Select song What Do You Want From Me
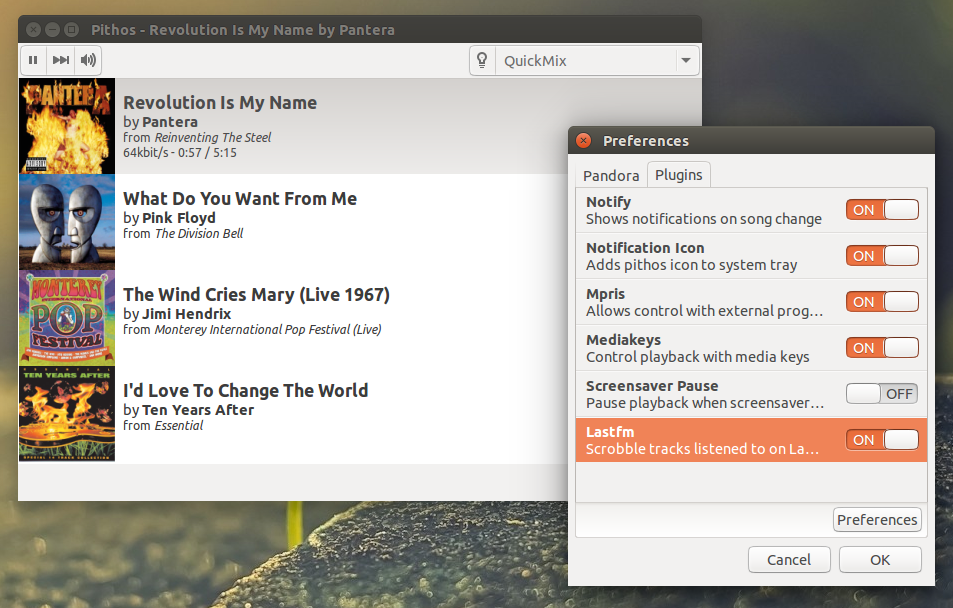The width and height of the screenshot is (953, 608). tap(240, 199)
